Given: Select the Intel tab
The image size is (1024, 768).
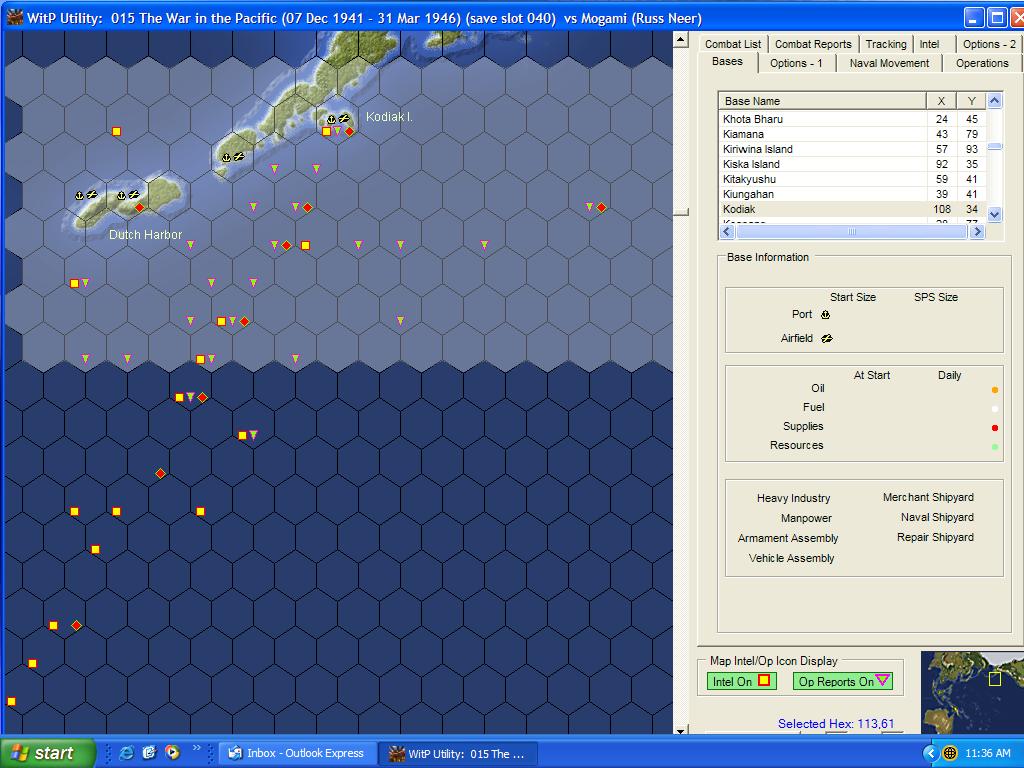Looking at the screenshot, I should (x=929, y=44).
